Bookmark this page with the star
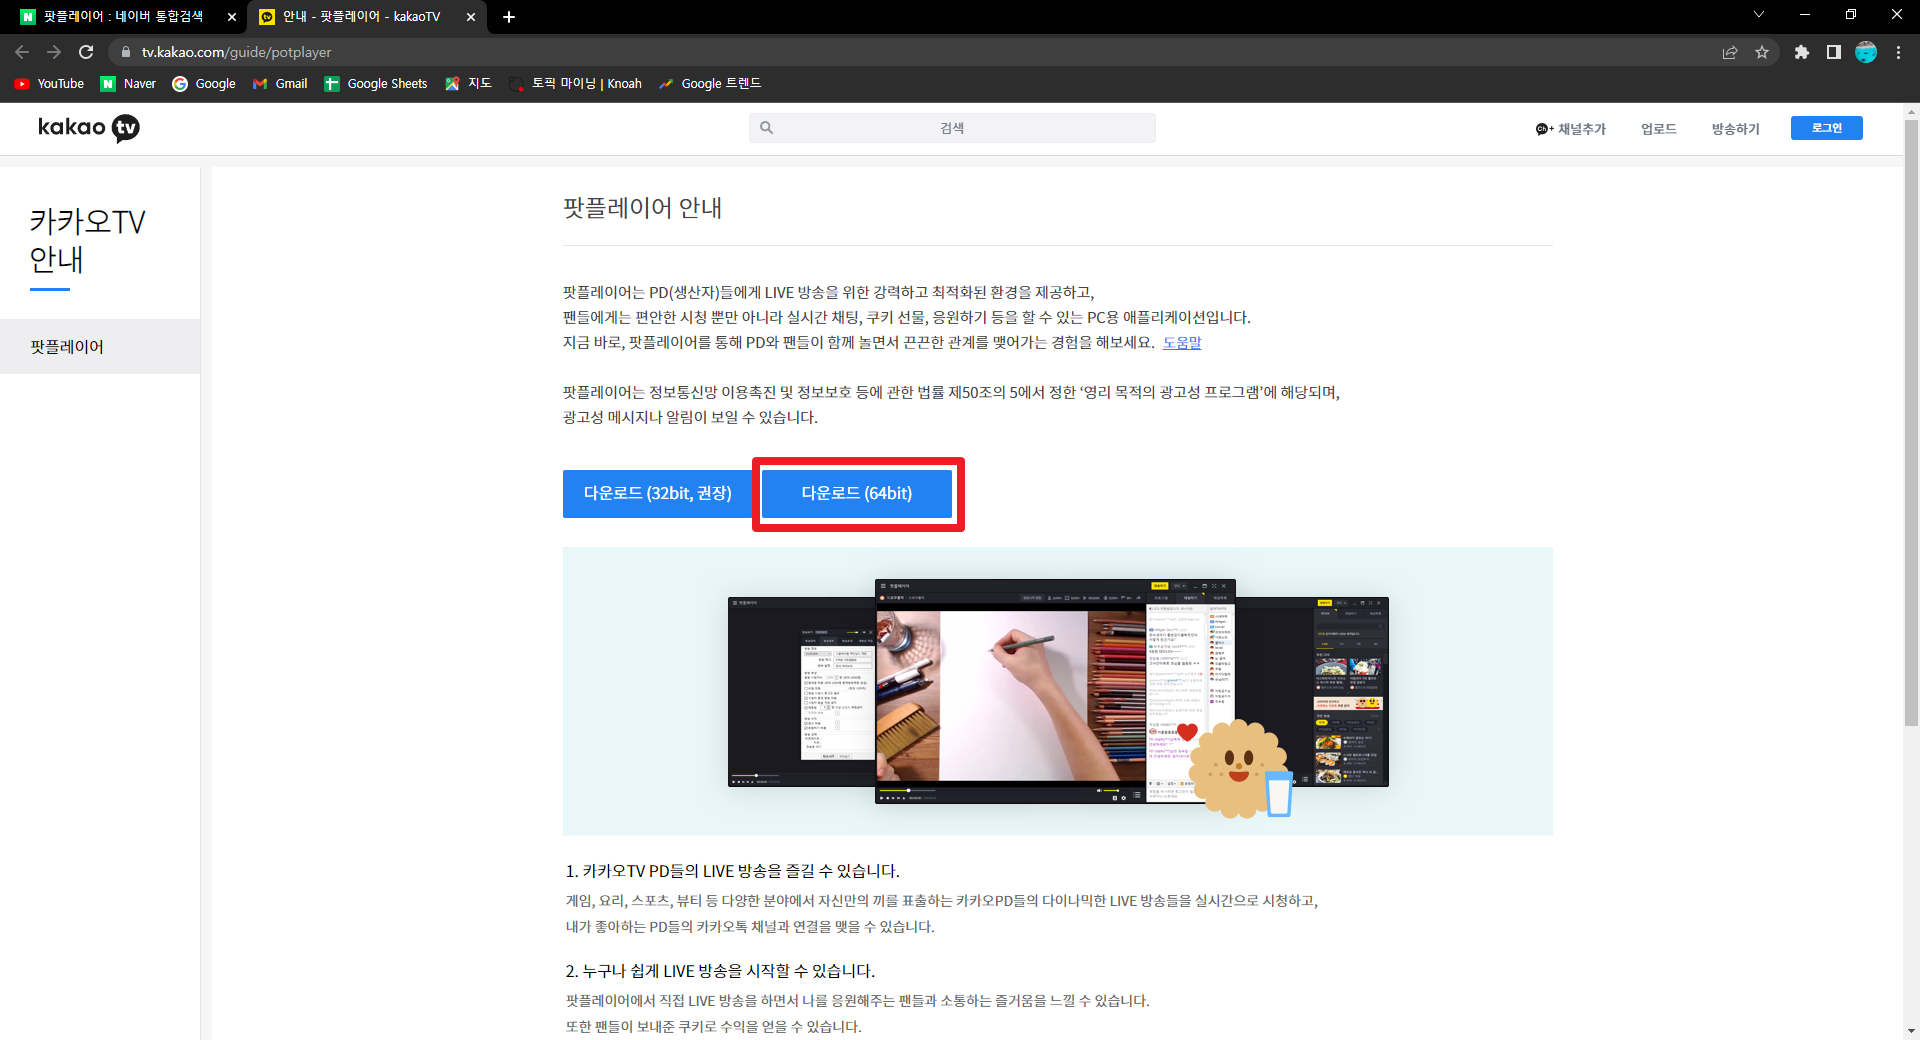Image resolution: width=1920 pixels, height=1040 pixels. (x=1762, y=52)
